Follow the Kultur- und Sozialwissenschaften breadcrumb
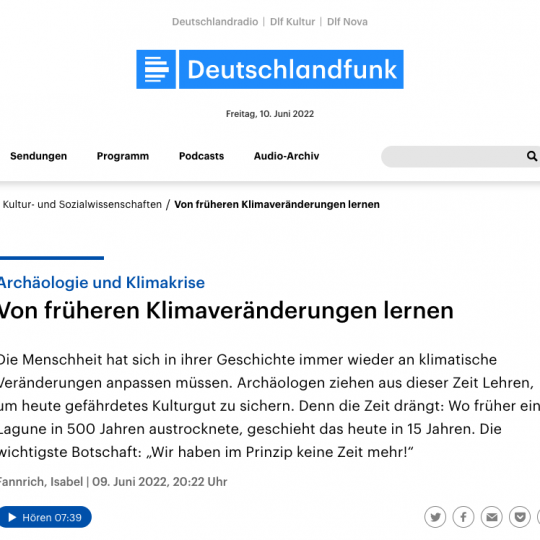Screen dimensions: 540x540 [x=82, y=204]
